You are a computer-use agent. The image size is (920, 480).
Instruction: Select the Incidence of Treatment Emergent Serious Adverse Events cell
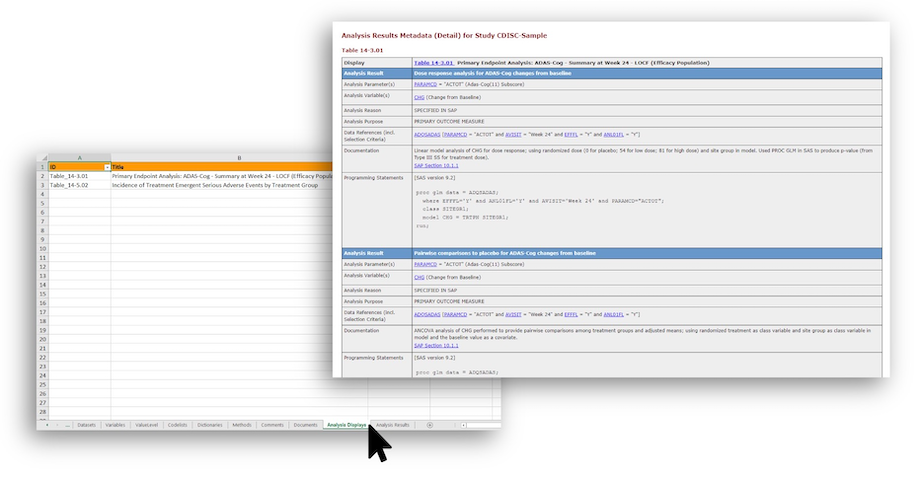click(x=221, y=185)
